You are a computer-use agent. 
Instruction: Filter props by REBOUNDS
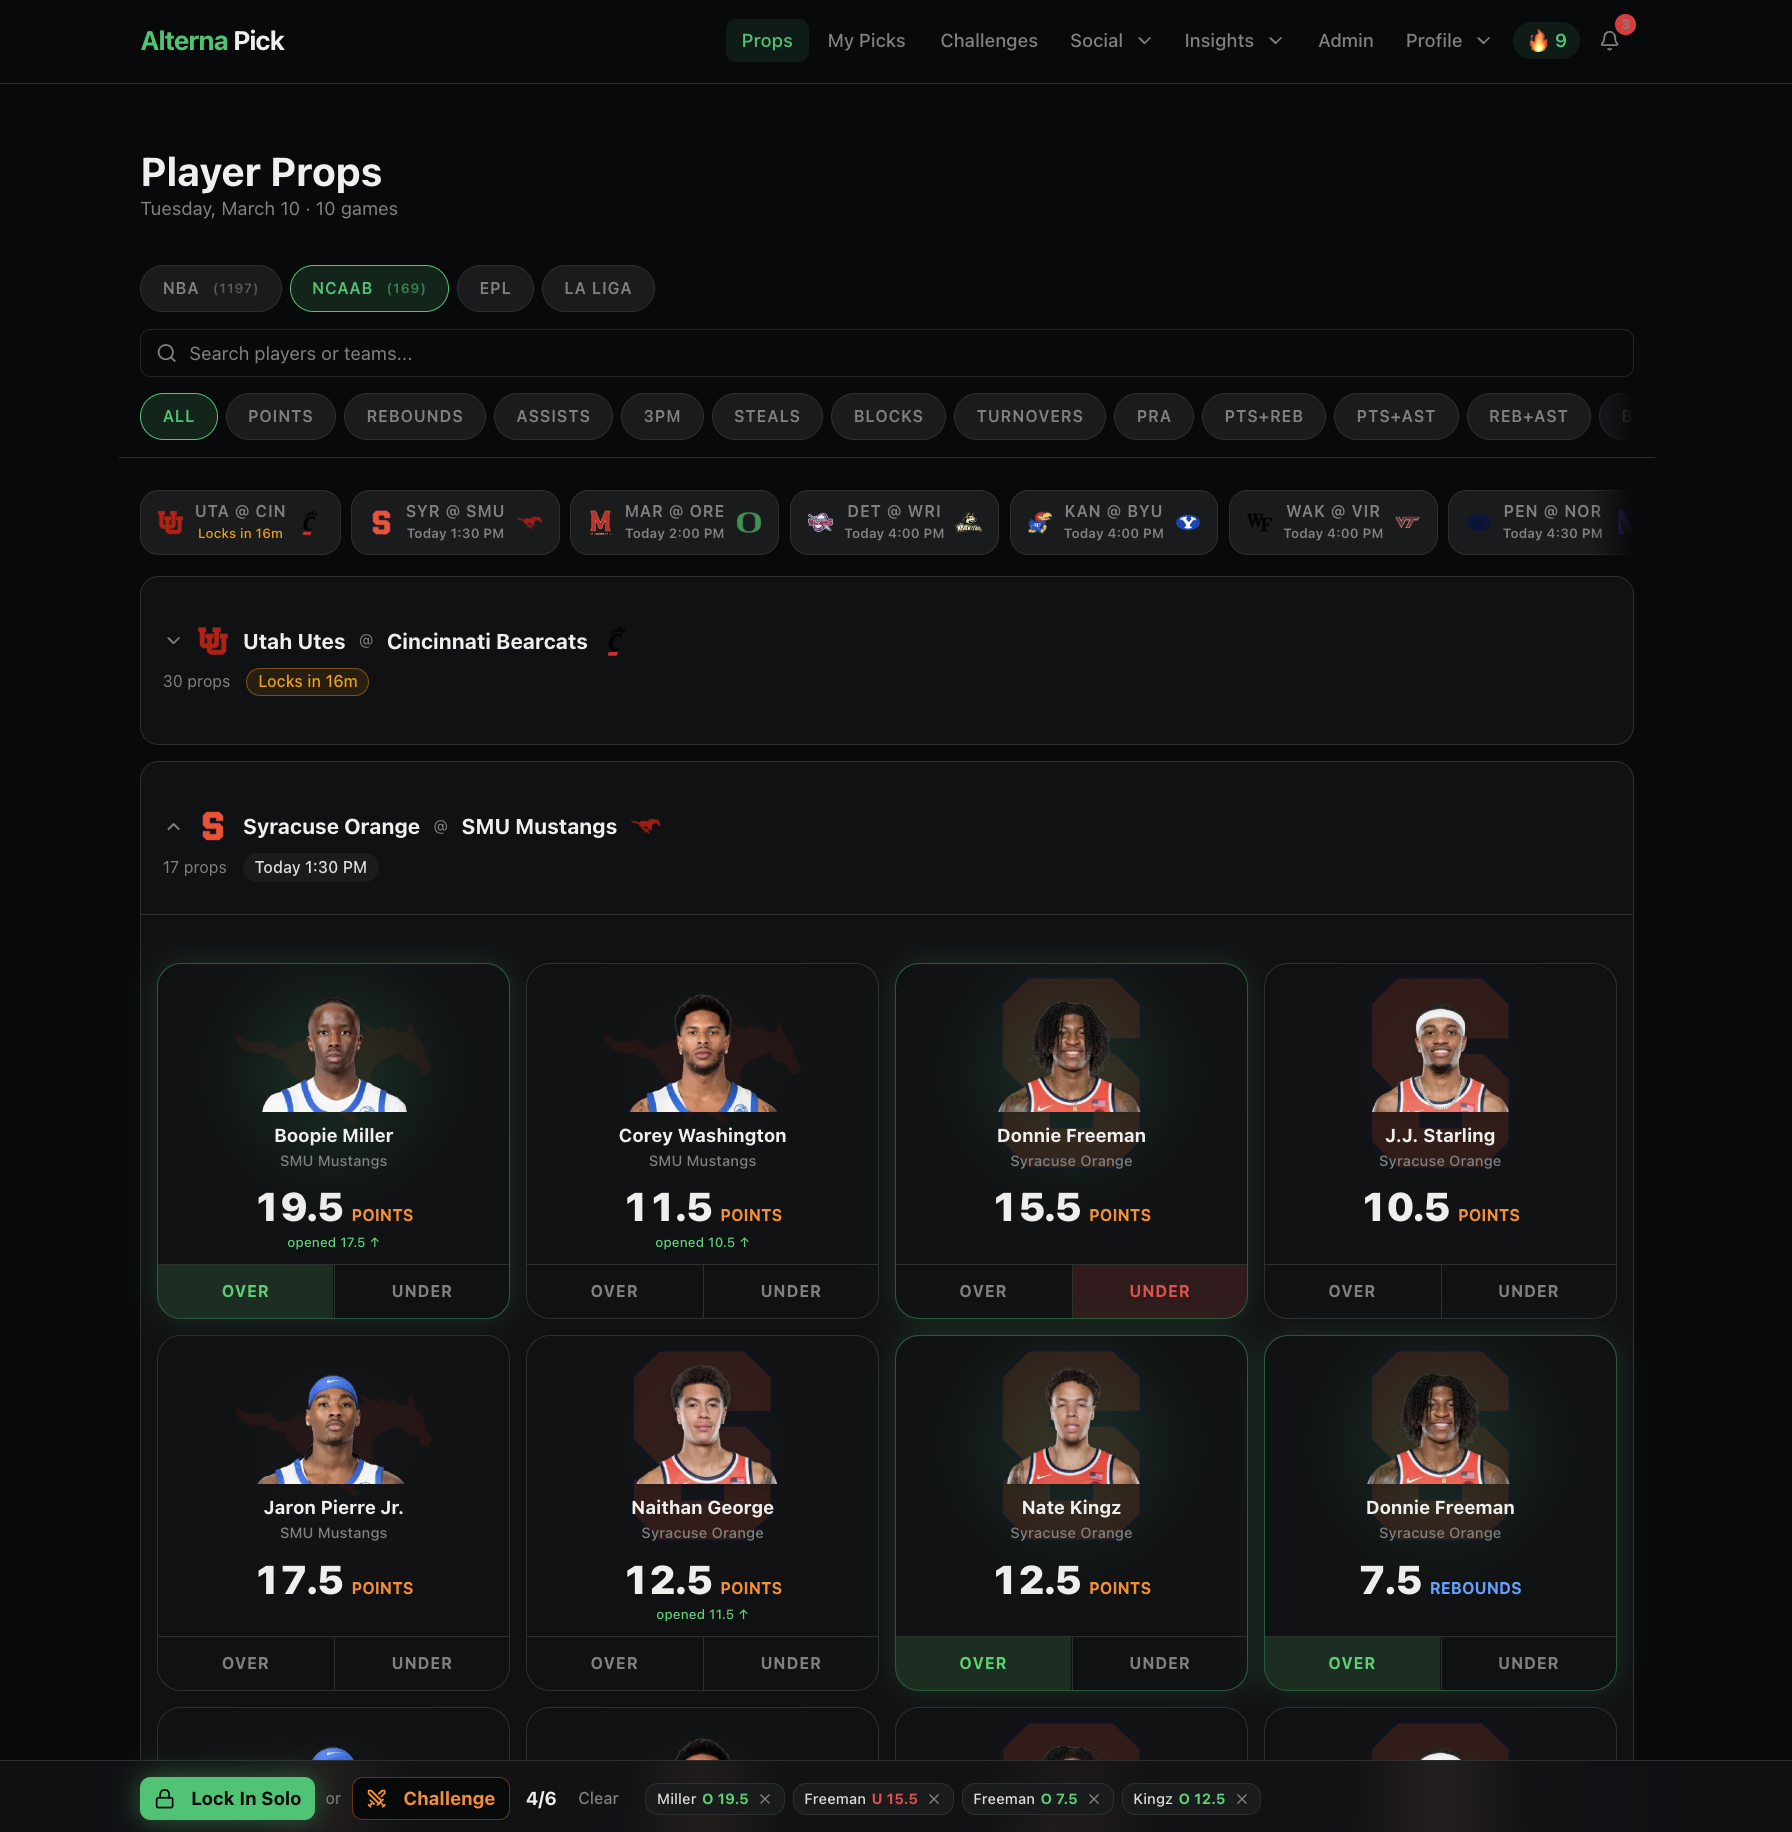coord(414,416)
